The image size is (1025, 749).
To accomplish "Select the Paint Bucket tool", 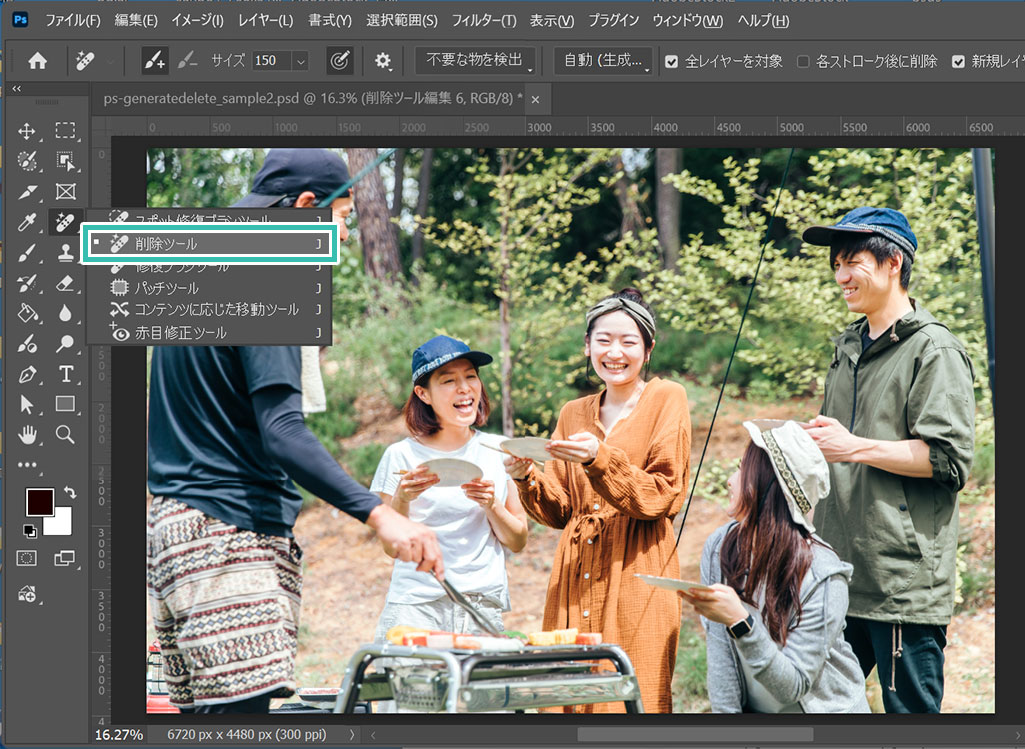I will (x=27, y=313).
